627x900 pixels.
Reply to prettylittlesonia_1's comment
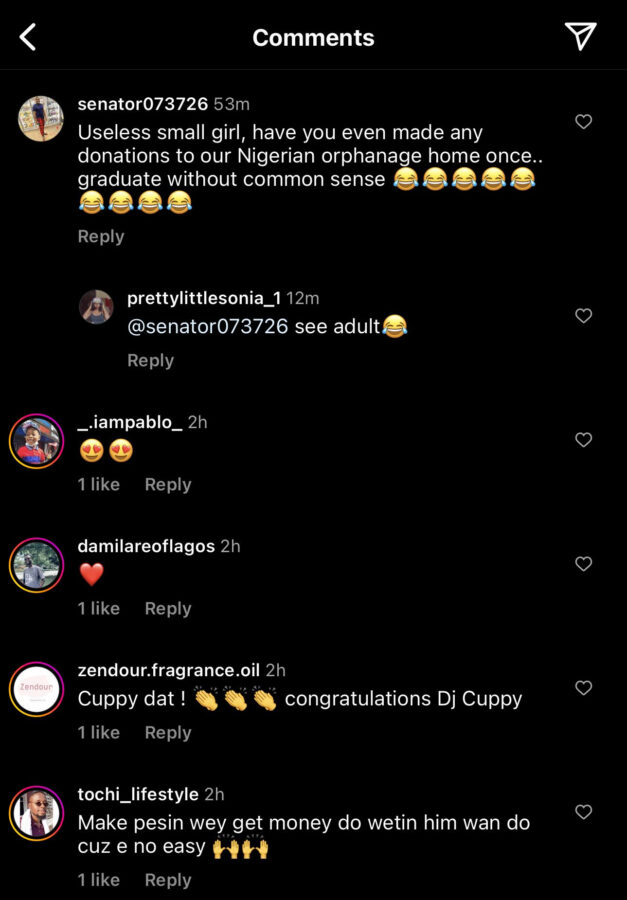pos(150,361)
